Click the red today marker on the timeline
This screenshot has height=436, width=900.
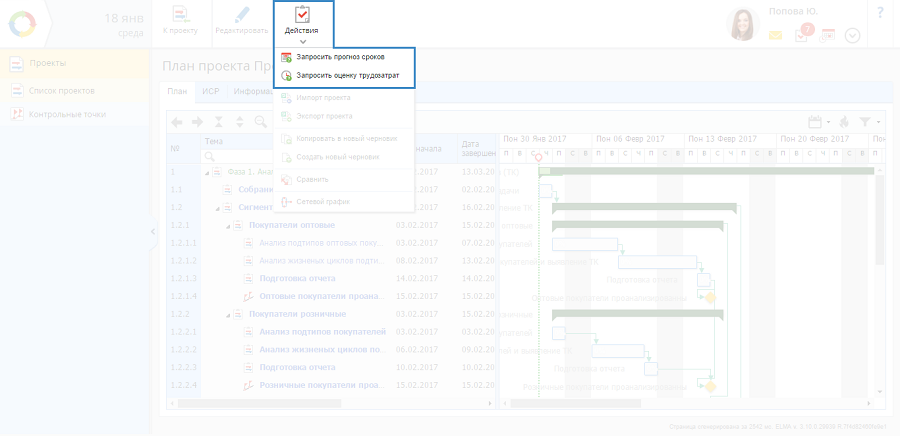[538, 158]
